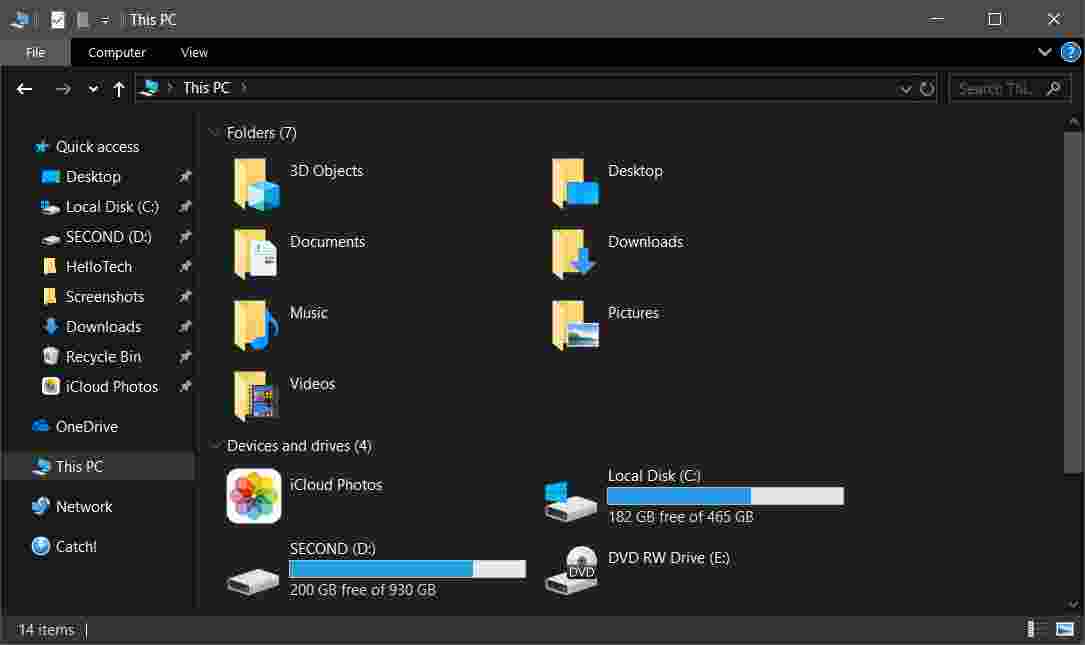The width and height of the screenshot is (1085, 645).
Task: Click the New folder quick access toolbar icon
Action: coord(82,20)
